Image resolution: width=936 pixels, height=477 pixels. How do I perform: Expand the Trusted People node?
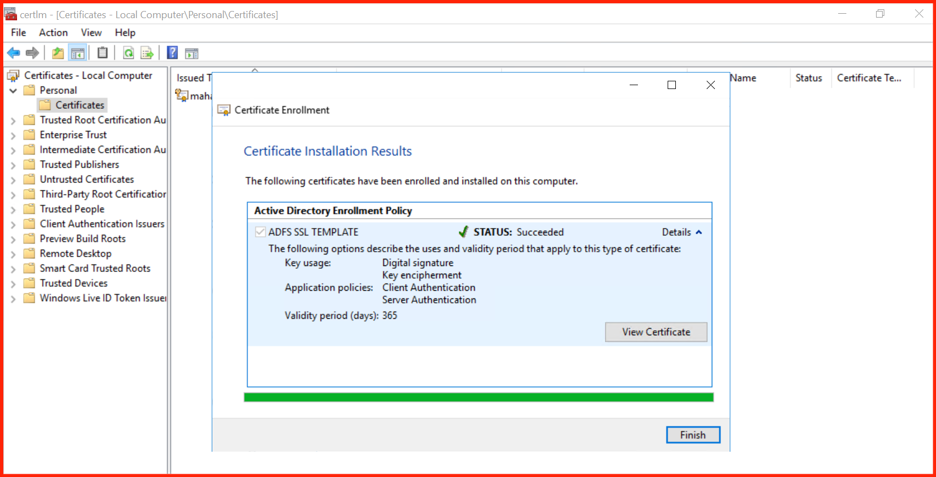(13, 210)
